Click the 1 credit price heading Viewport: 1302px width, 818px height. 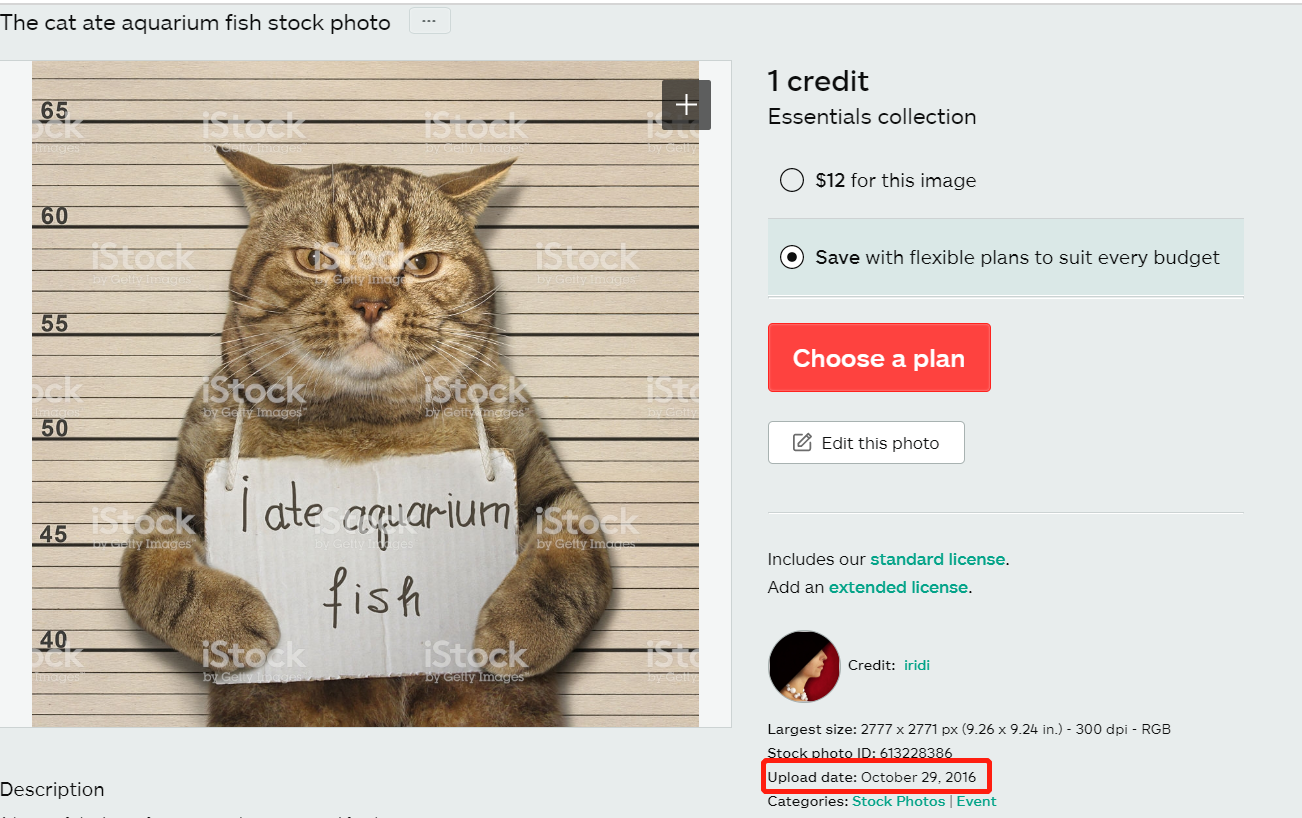818,81
